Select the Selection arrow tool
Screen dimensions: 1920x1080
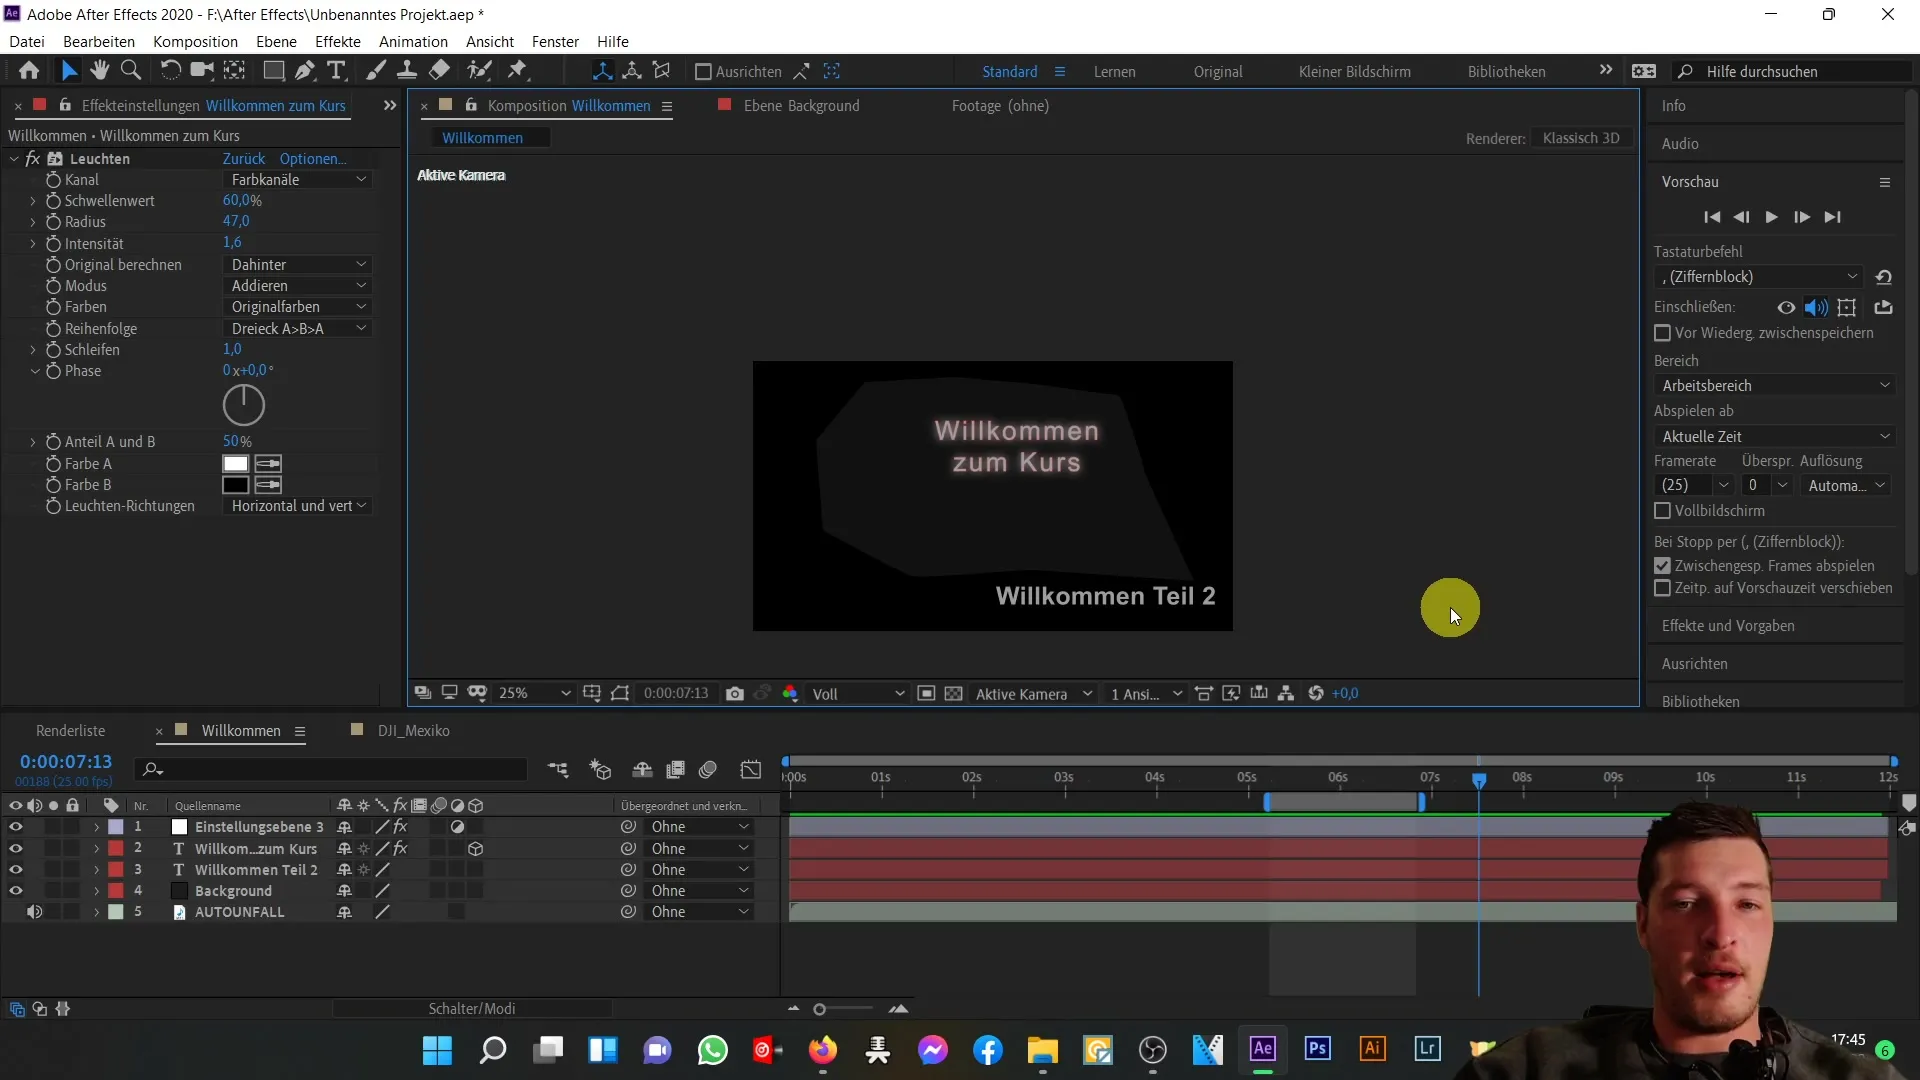(69, 71)
